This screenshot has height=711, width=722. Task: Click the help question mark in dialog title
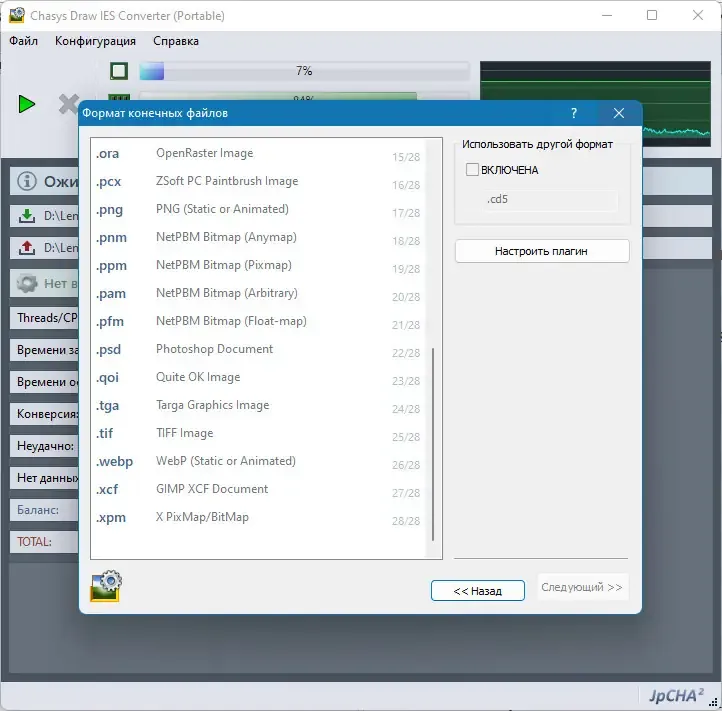click(574, 113)
